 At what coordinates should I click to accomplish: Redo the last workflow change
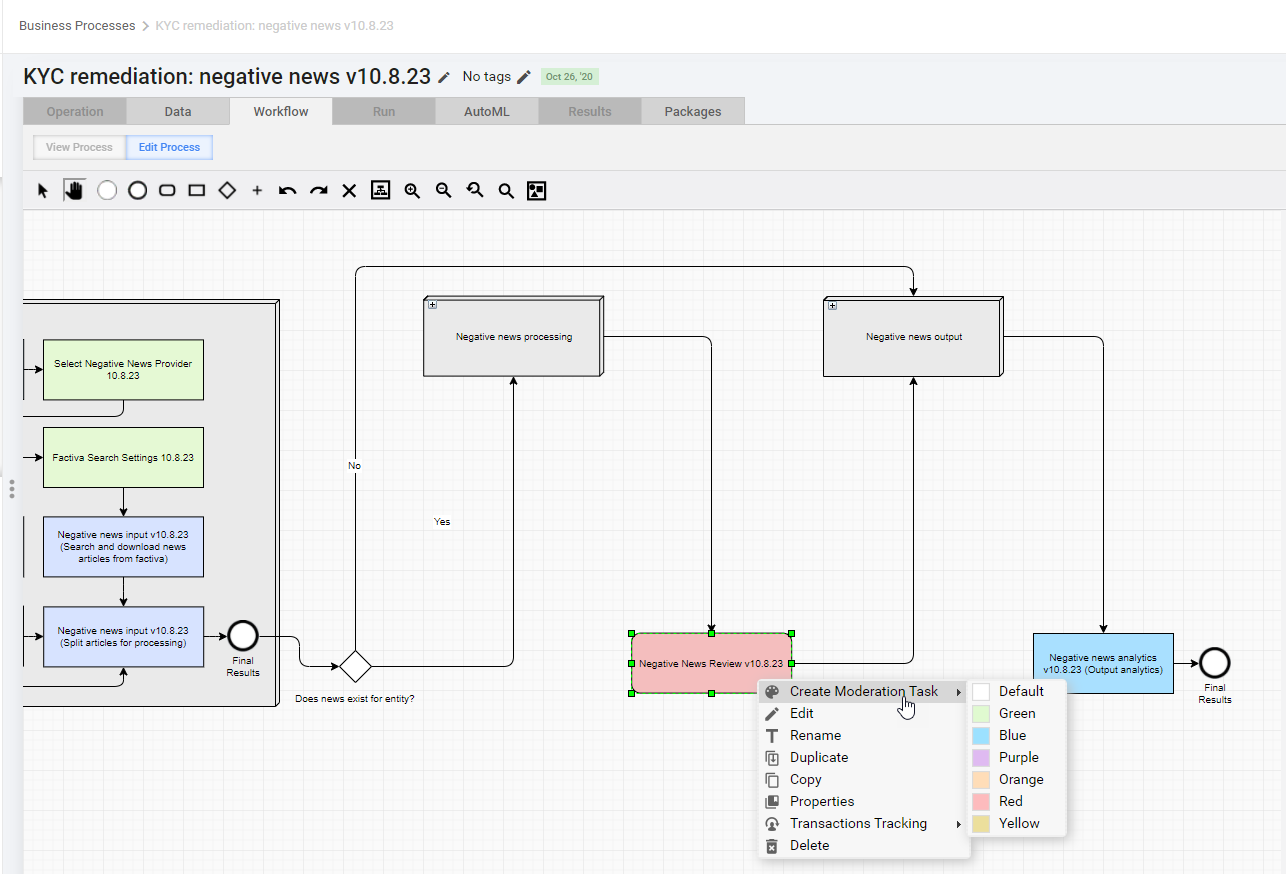pyautogui.click(x=319, y=190)
